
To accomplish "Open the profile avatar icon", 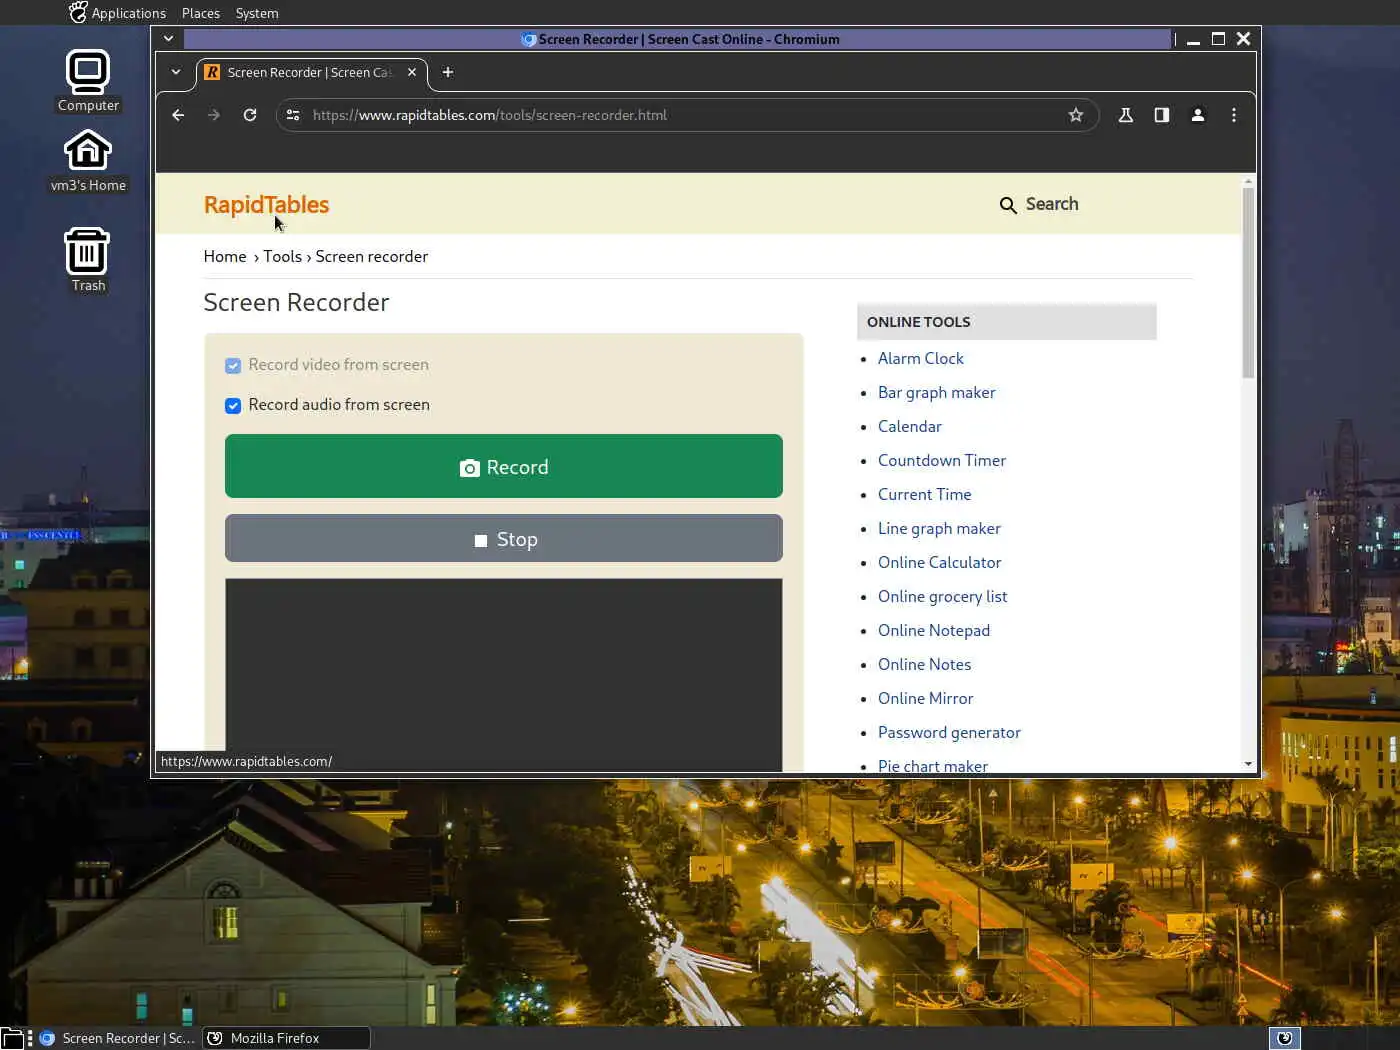I will coord(1198,115).
